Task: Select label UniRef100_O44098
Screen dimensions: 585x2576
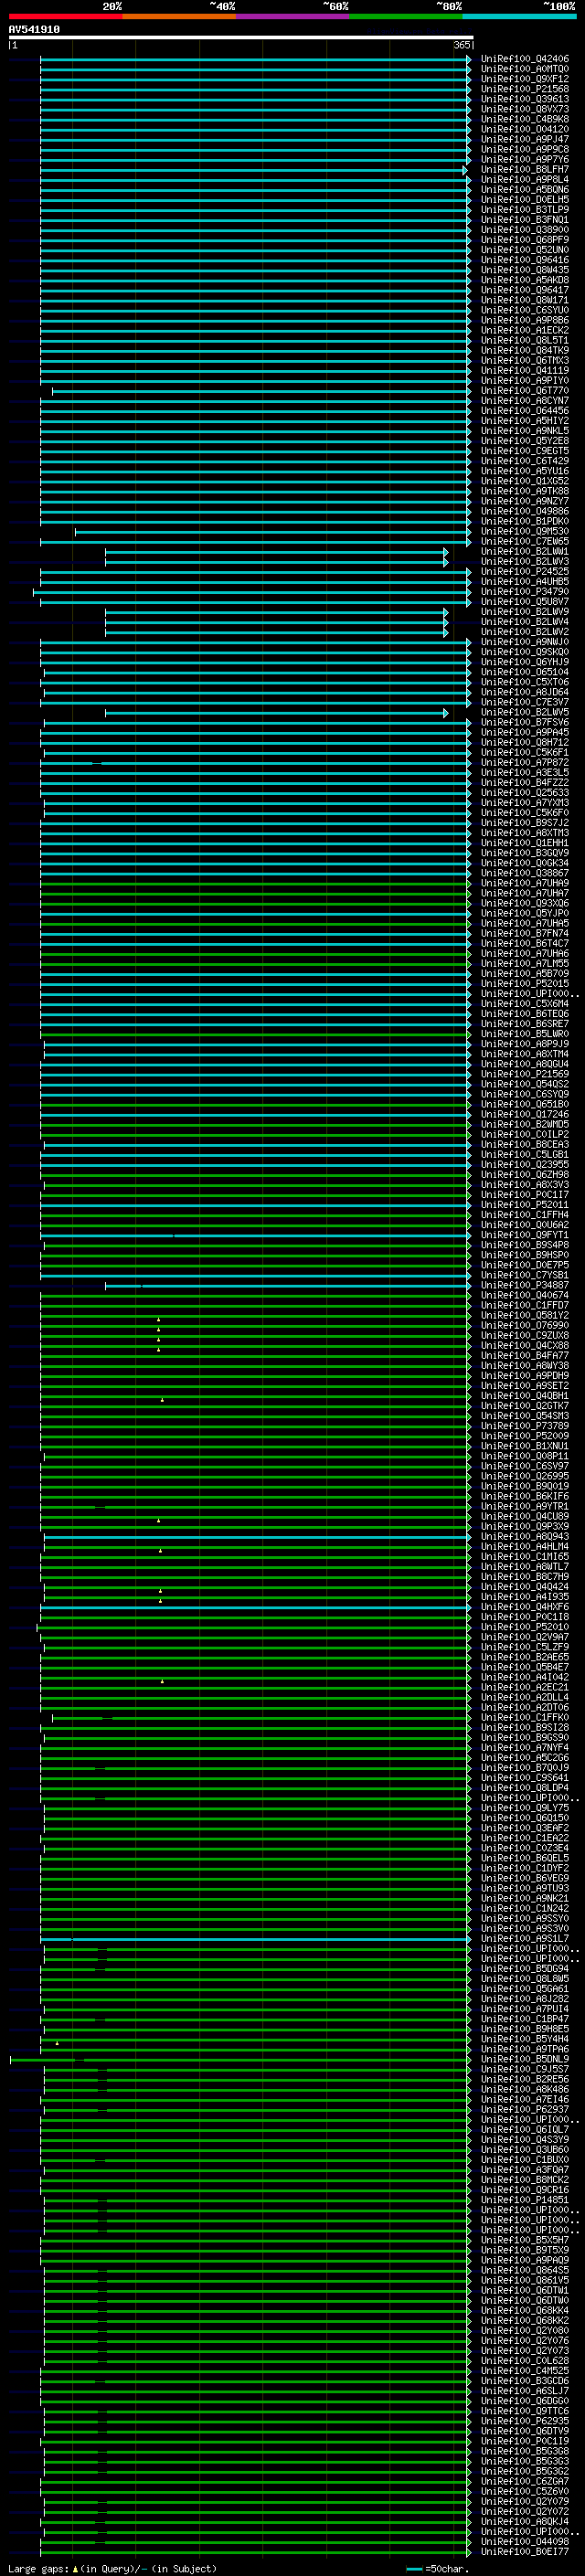Action: pos(525,2541)
